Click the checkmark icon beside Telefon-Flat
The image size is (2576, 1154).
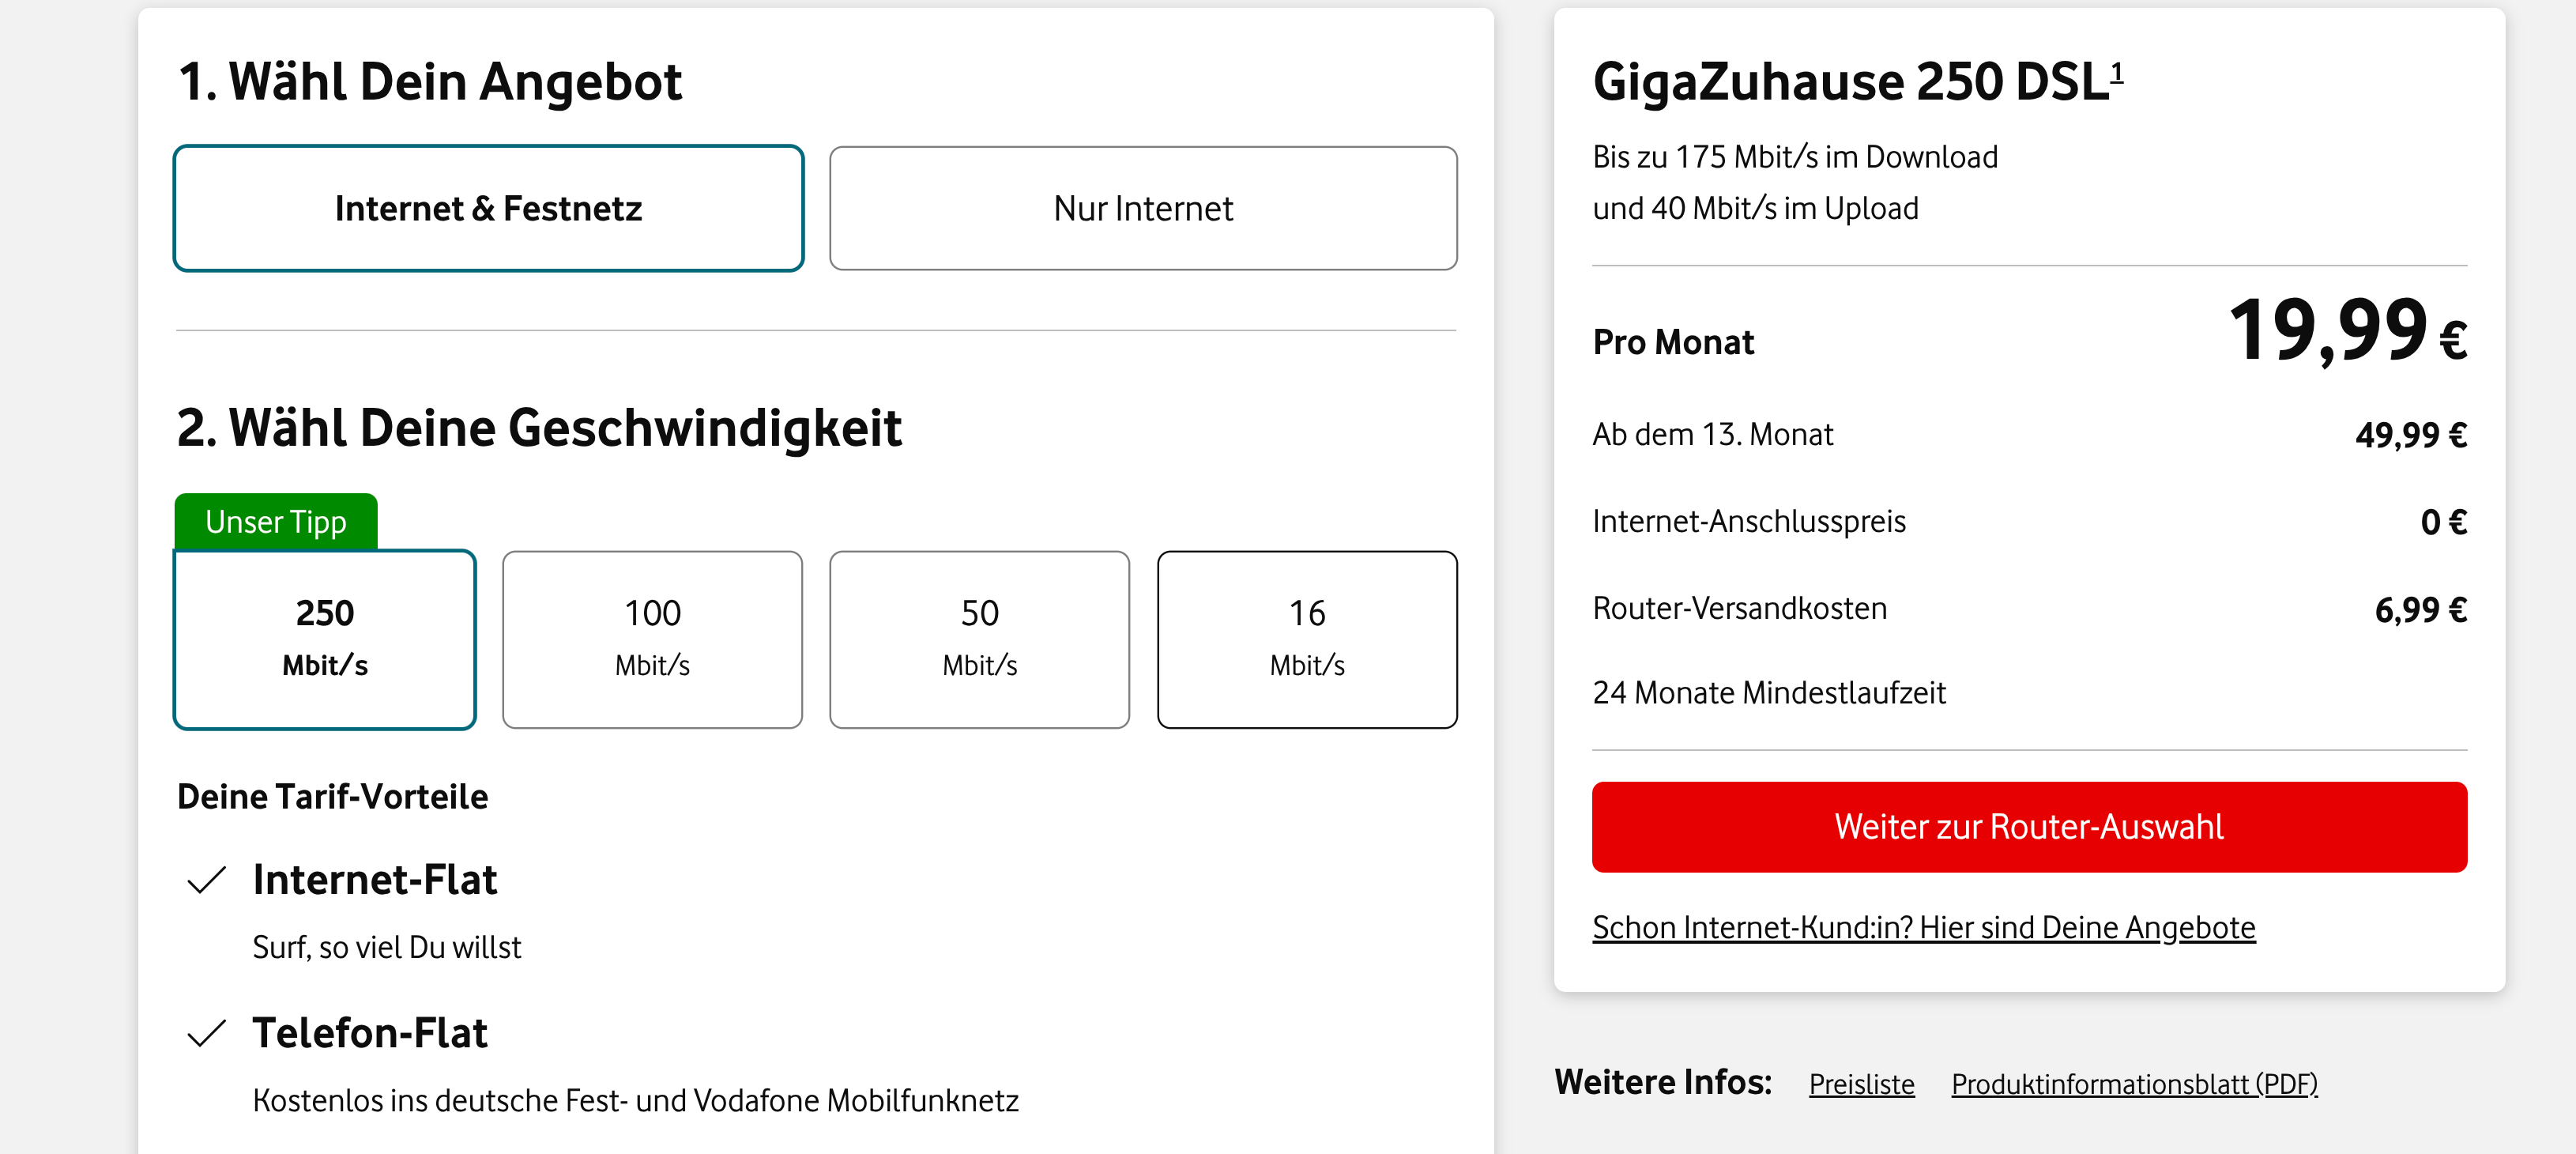pyautogui.click(x=205, y=1034)
